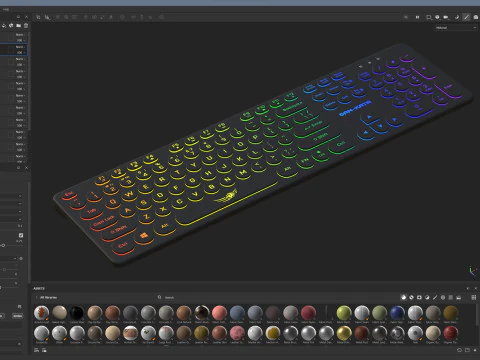
Task: Toggle the checked checkbox in properties panel
Action: pos(21,235)
